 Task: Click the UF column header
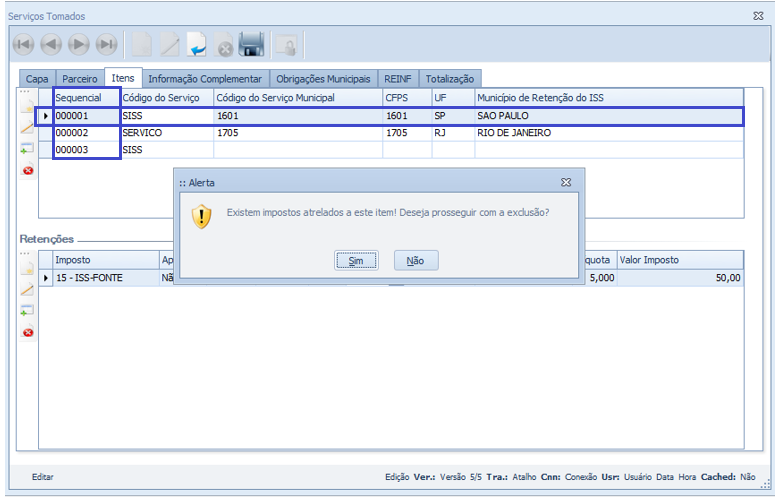pyautogui.click(x=453, y=98)
